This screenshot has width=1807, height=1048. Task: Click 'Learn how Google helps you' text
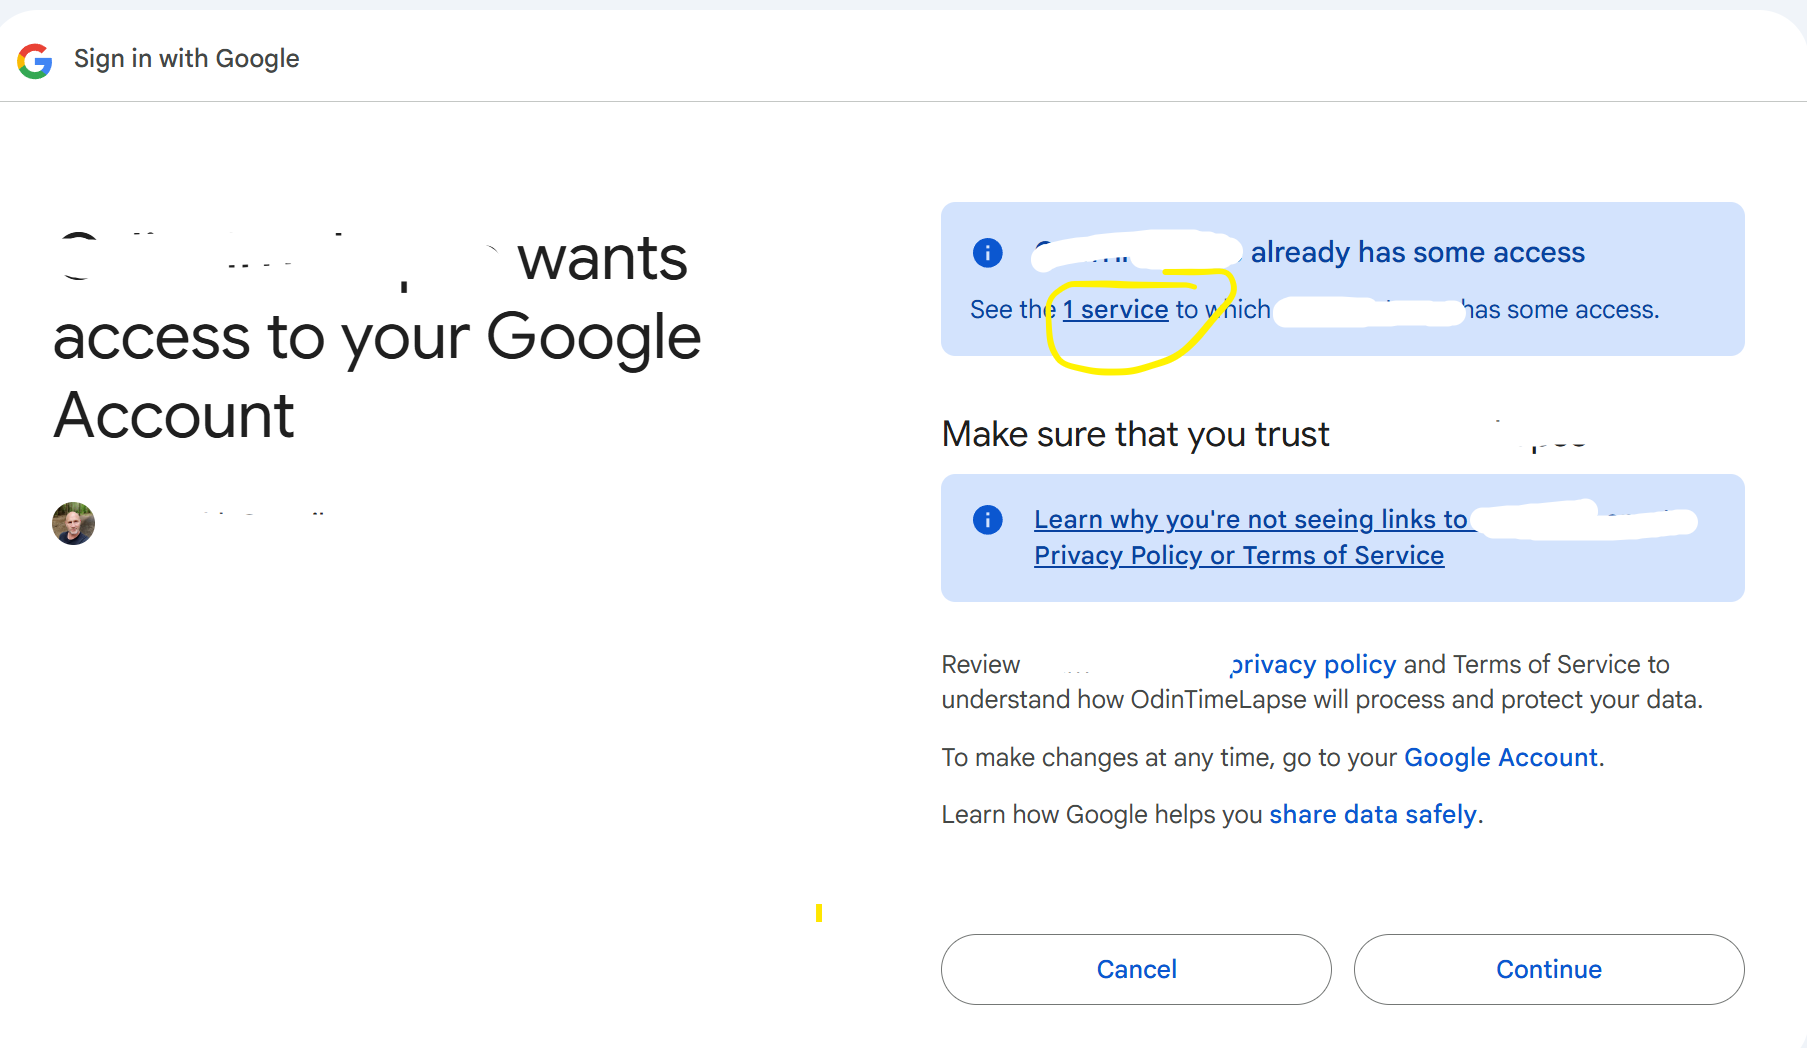coord(1101,815)
